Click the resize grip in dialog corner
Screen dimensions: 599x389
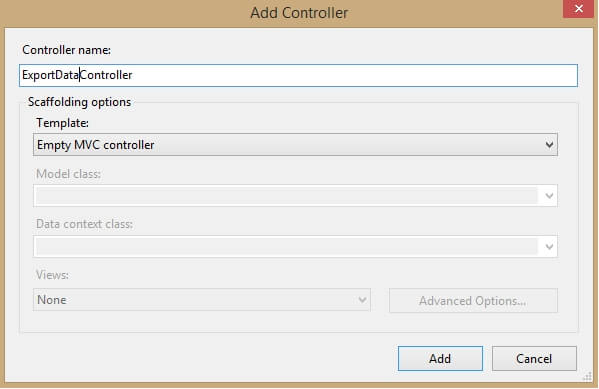click(x=587, y=377)
